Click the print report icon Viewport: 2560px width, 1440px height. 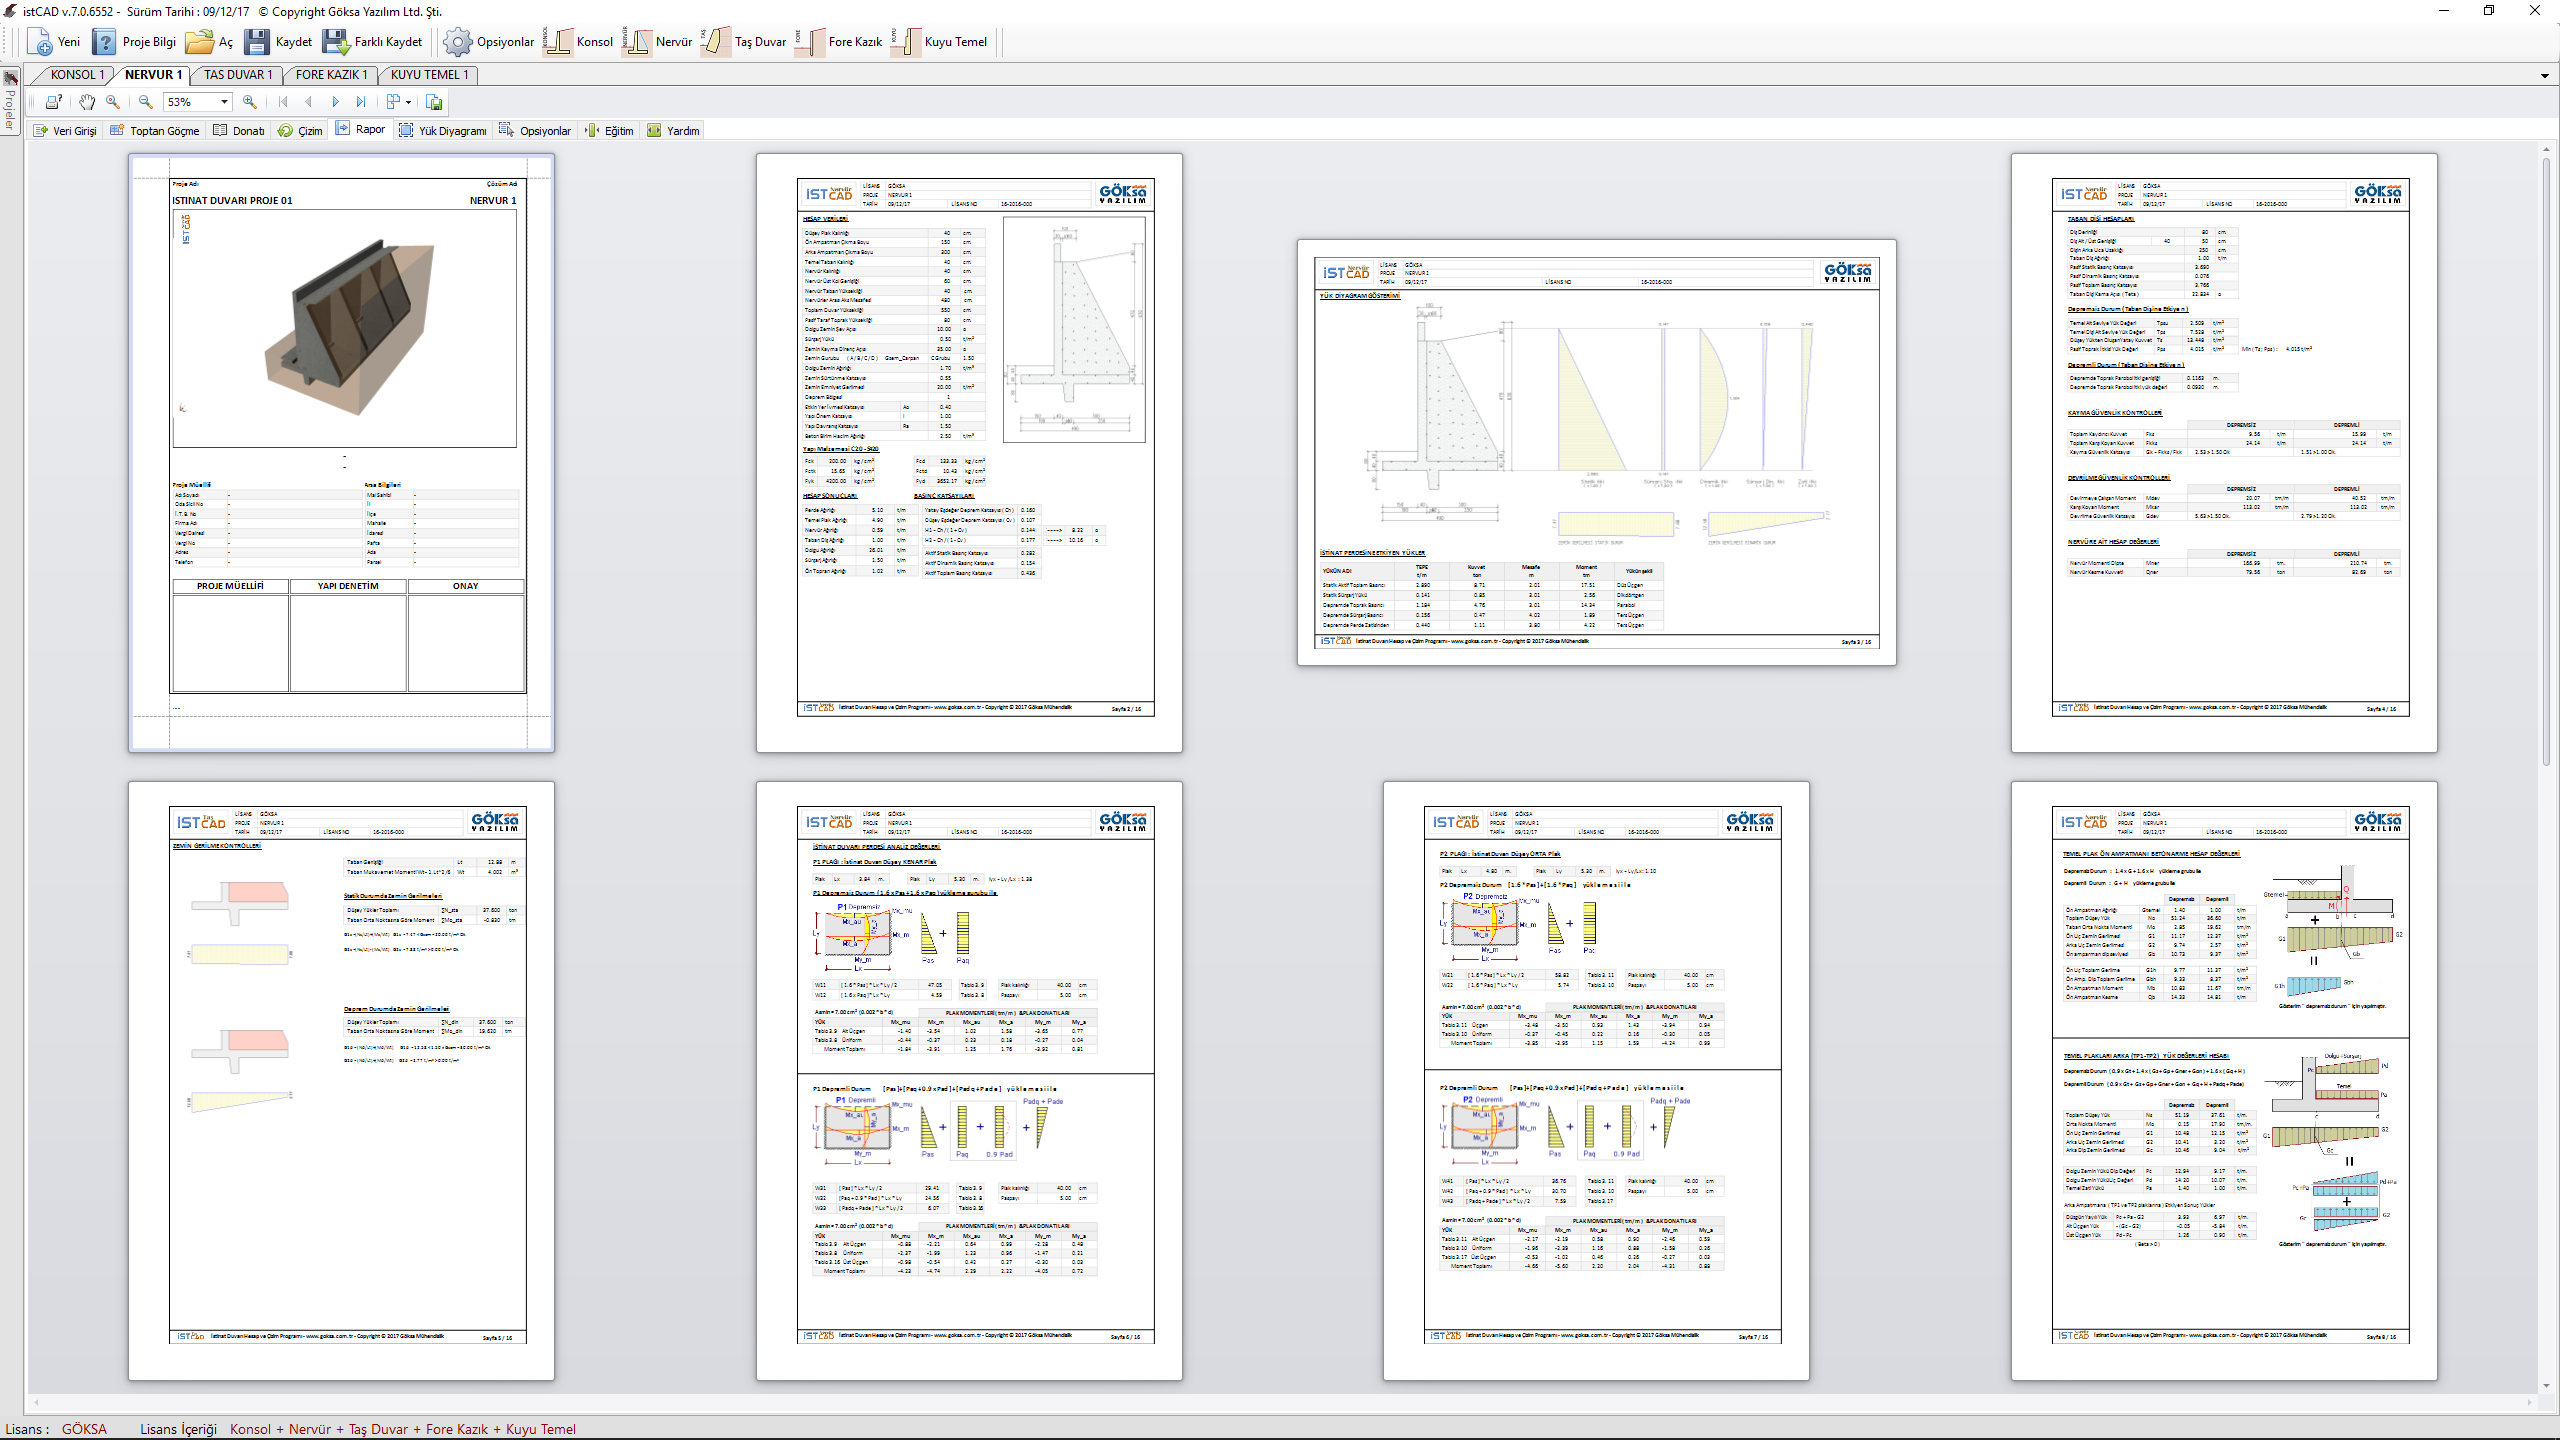tap(54, 102)
